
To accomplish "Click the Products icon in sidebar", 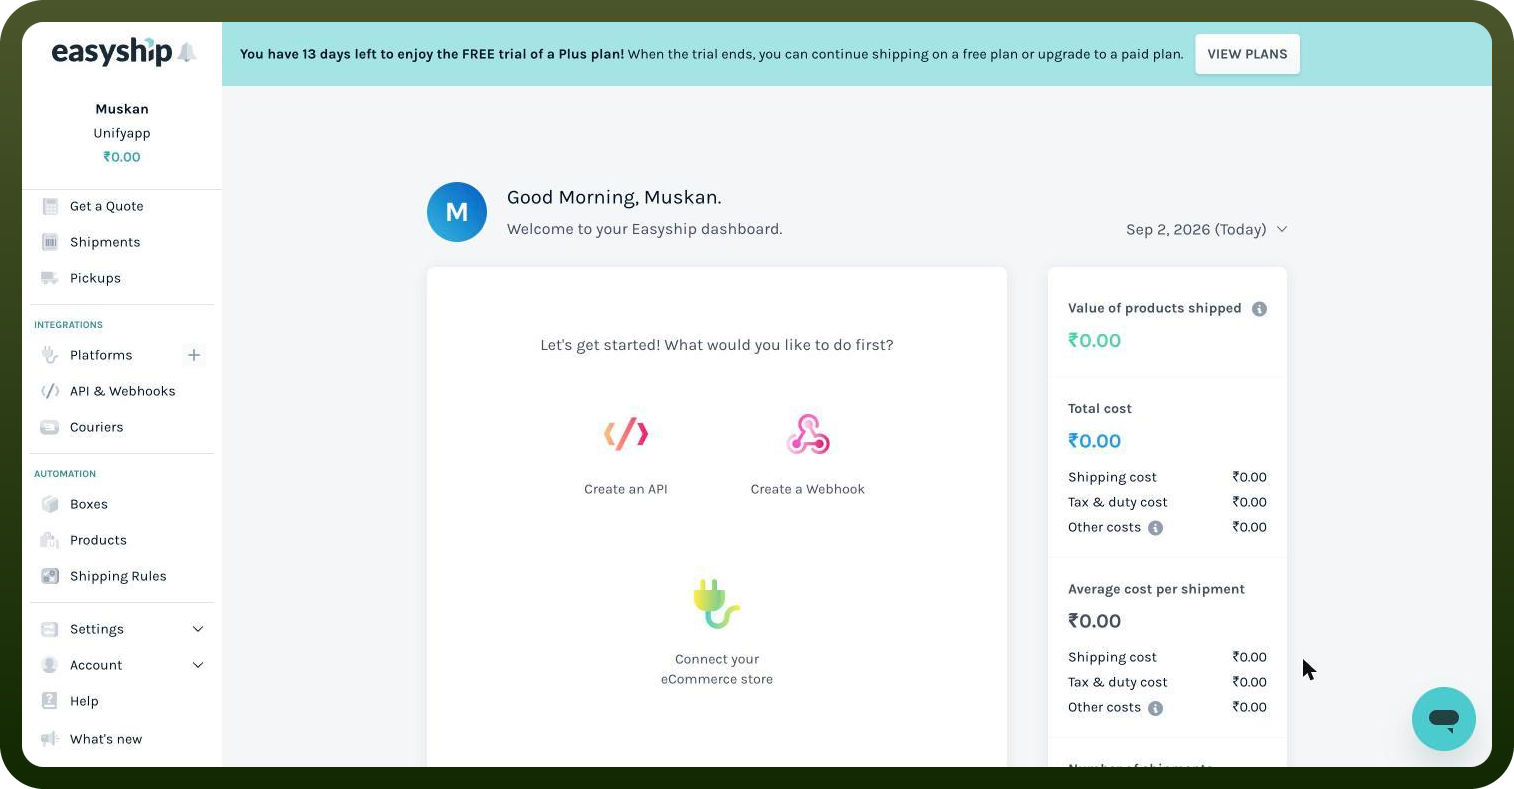I will pyautogui.click(x=50, y=540).
